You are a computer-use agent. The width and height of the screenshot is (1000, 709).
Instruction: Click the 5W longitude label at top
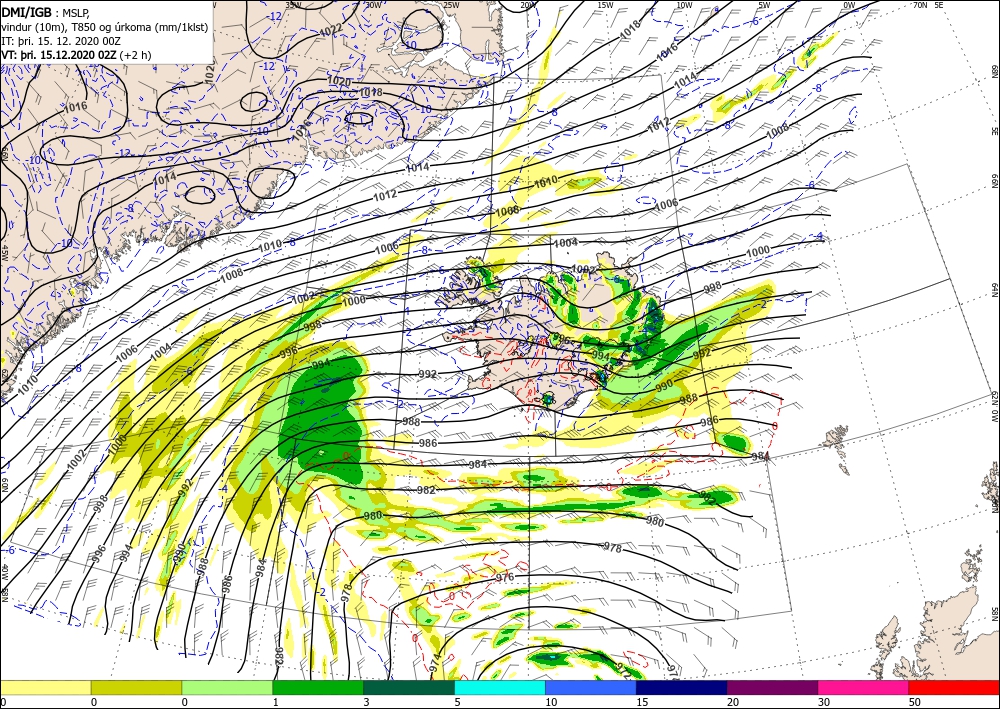pyautogui.click(x=764, y=5)
